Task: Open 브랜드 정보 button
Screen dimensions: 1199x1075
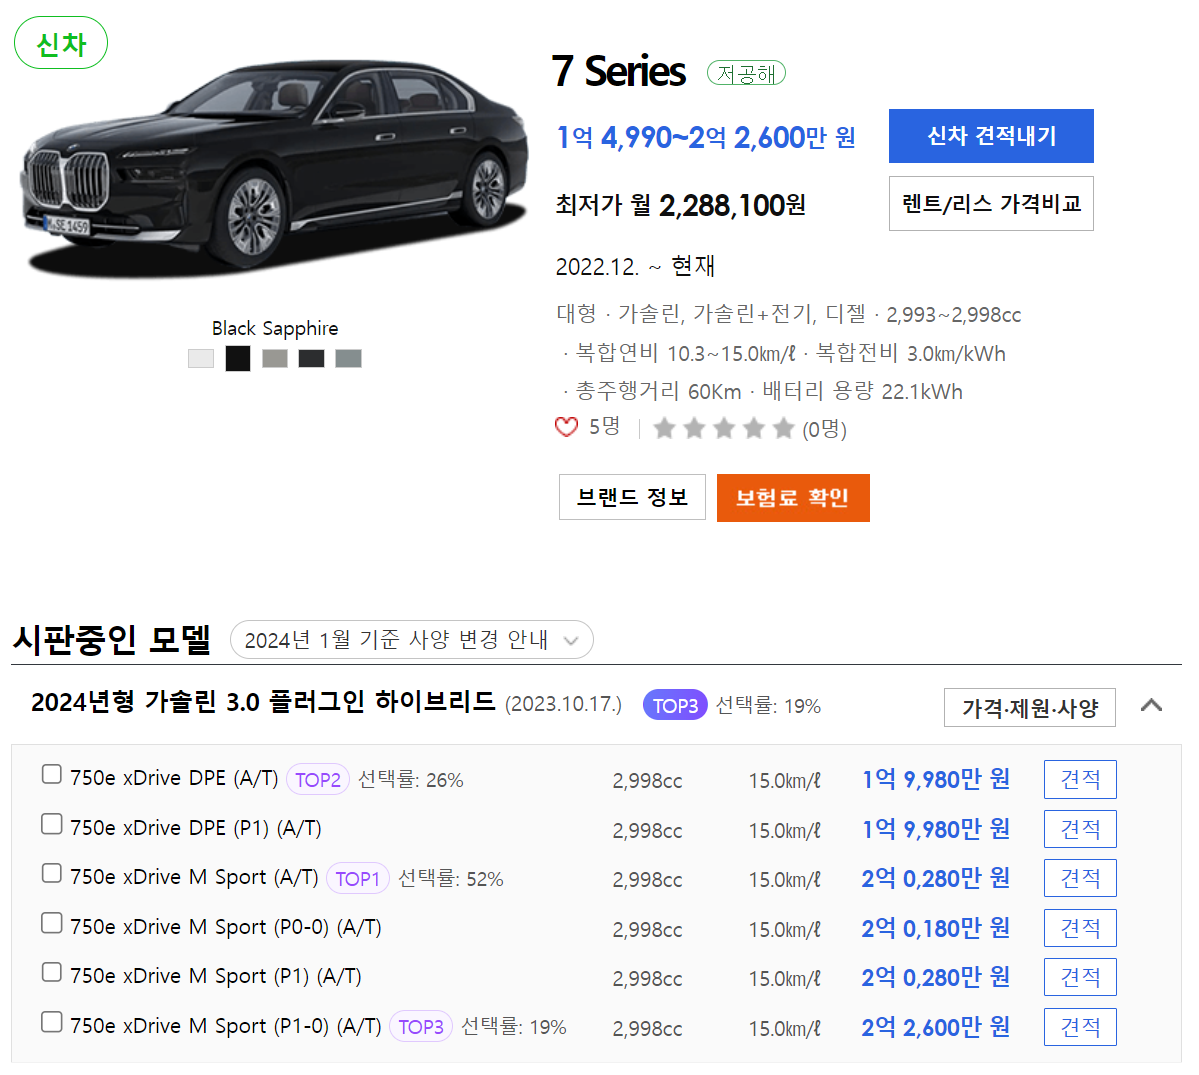Action: [x=632, y=497]
